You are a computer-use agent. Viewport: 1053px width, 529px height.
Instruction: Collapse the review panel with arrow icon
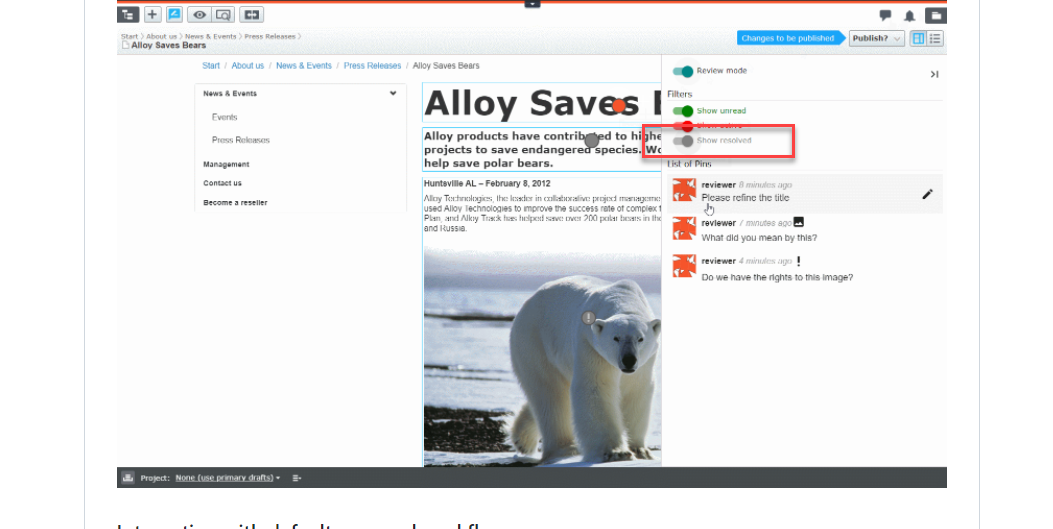click(x=934, y=74)
